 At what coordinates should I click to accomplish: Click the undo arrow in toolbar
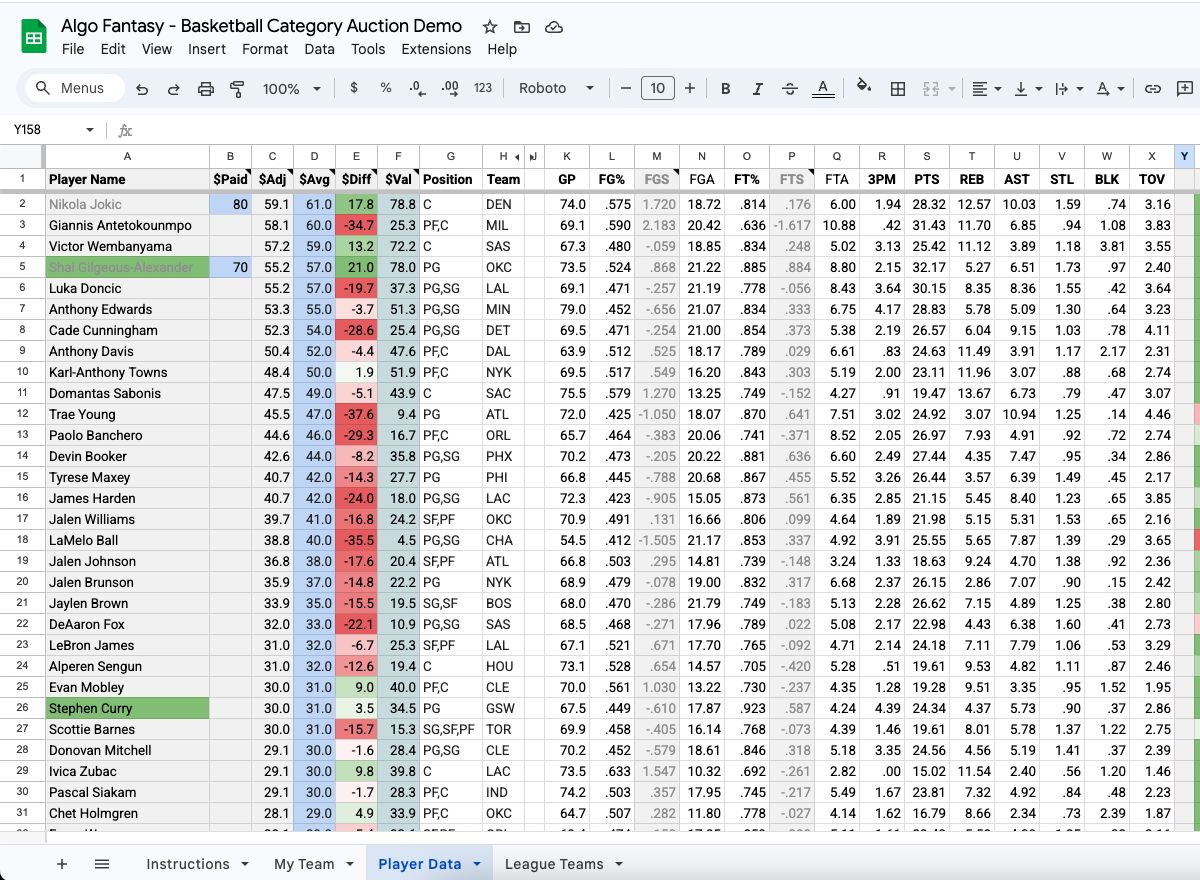(142, 89)
